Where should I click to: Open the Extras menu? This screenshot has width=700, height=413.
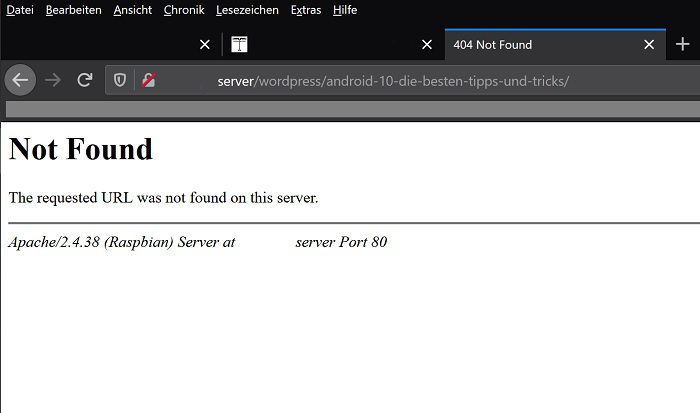click(305, 10)
